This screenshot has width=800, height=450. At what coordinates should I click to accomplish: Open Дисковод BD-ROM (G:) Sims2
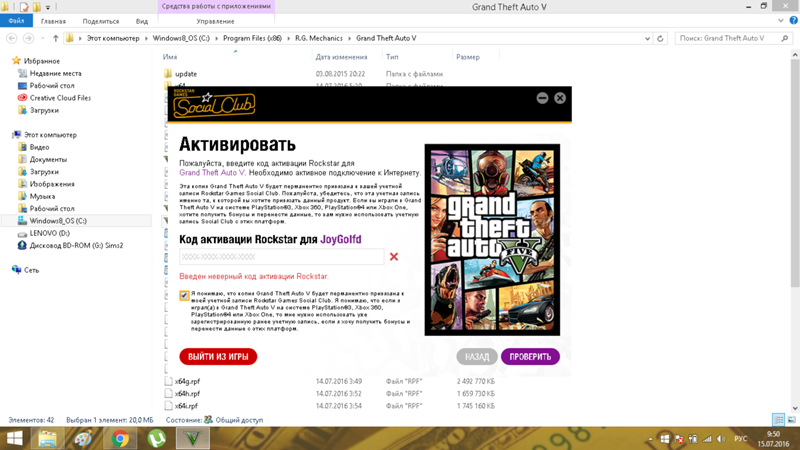pos(76,245)
